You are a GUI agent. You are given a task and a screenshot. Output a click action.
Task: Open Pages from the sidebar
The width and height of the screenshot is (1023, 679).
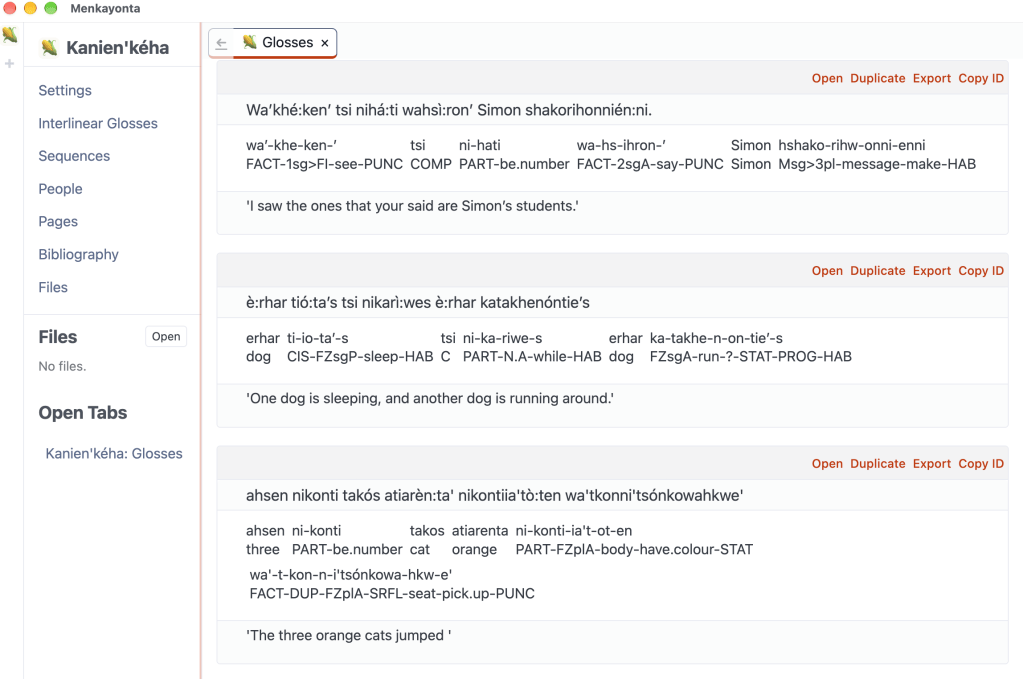tap(58, 222)
